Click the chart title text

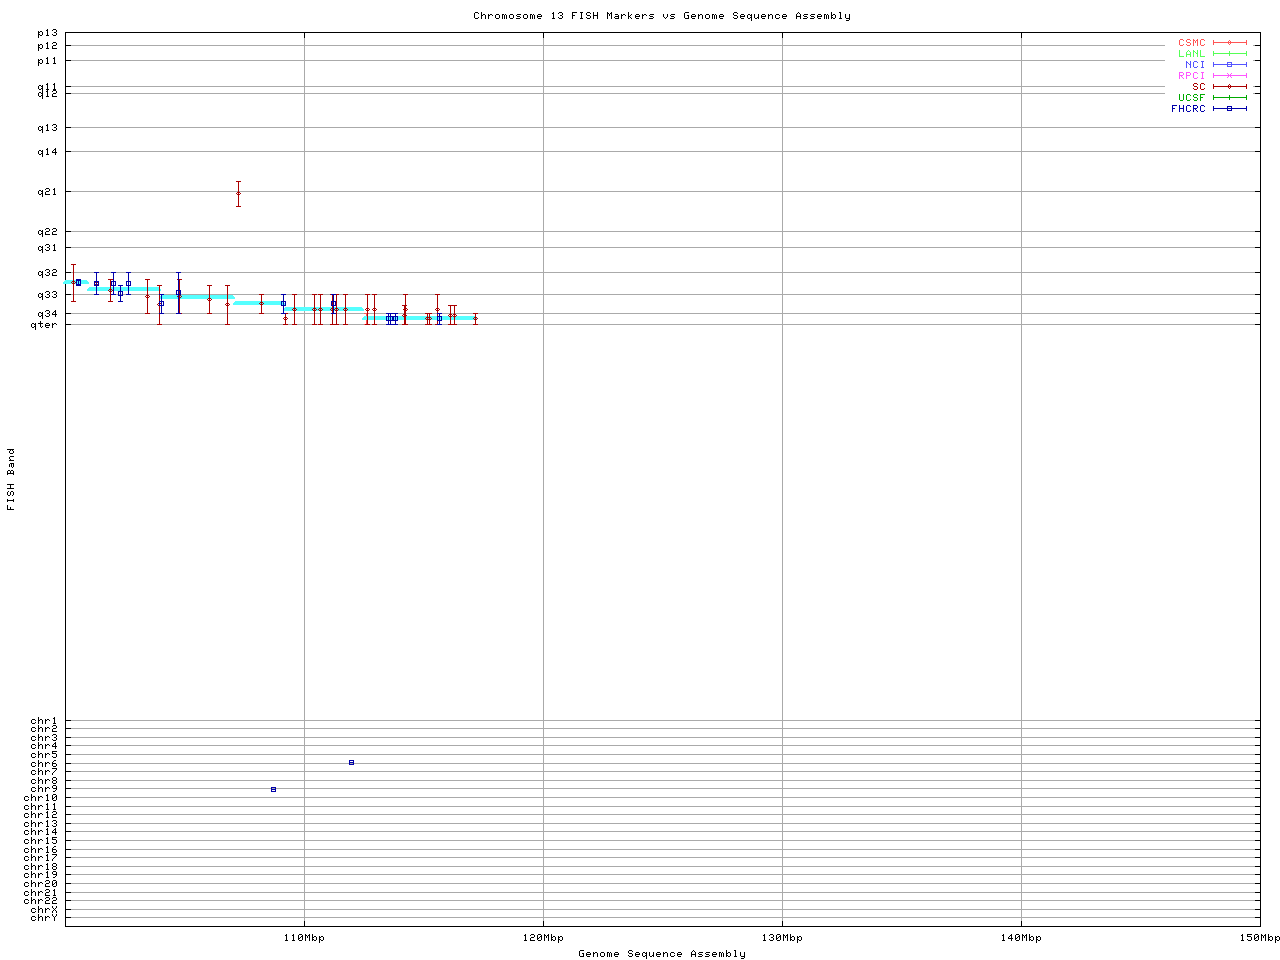(661, 16)
